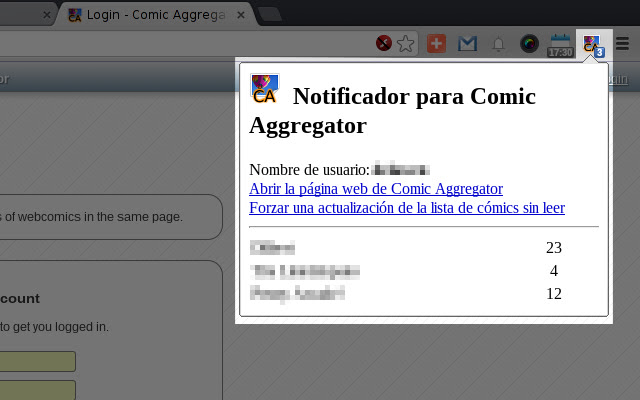This screenshot has height=400, width=640.
Task: Click 'Forzar una actualización' unread comics link
Action: click(x=407, y=208)
